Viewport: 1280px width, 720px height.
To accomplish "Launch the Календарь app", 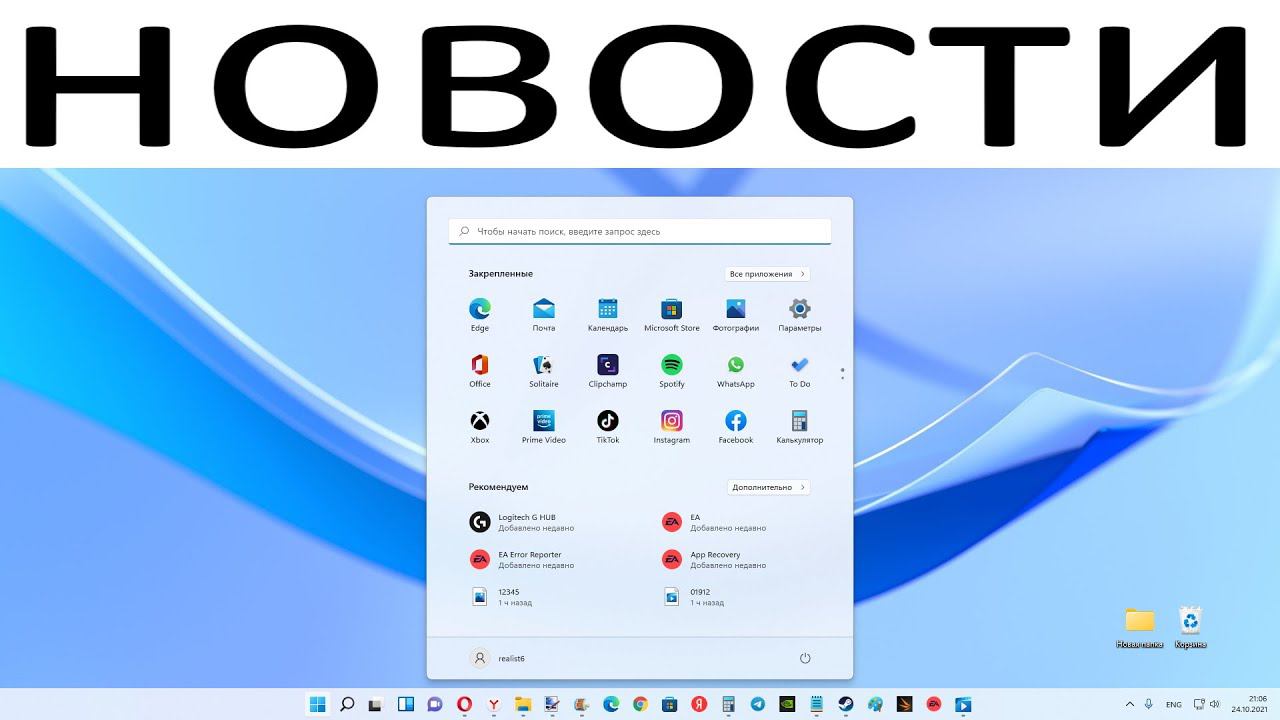I will [608, 314].
